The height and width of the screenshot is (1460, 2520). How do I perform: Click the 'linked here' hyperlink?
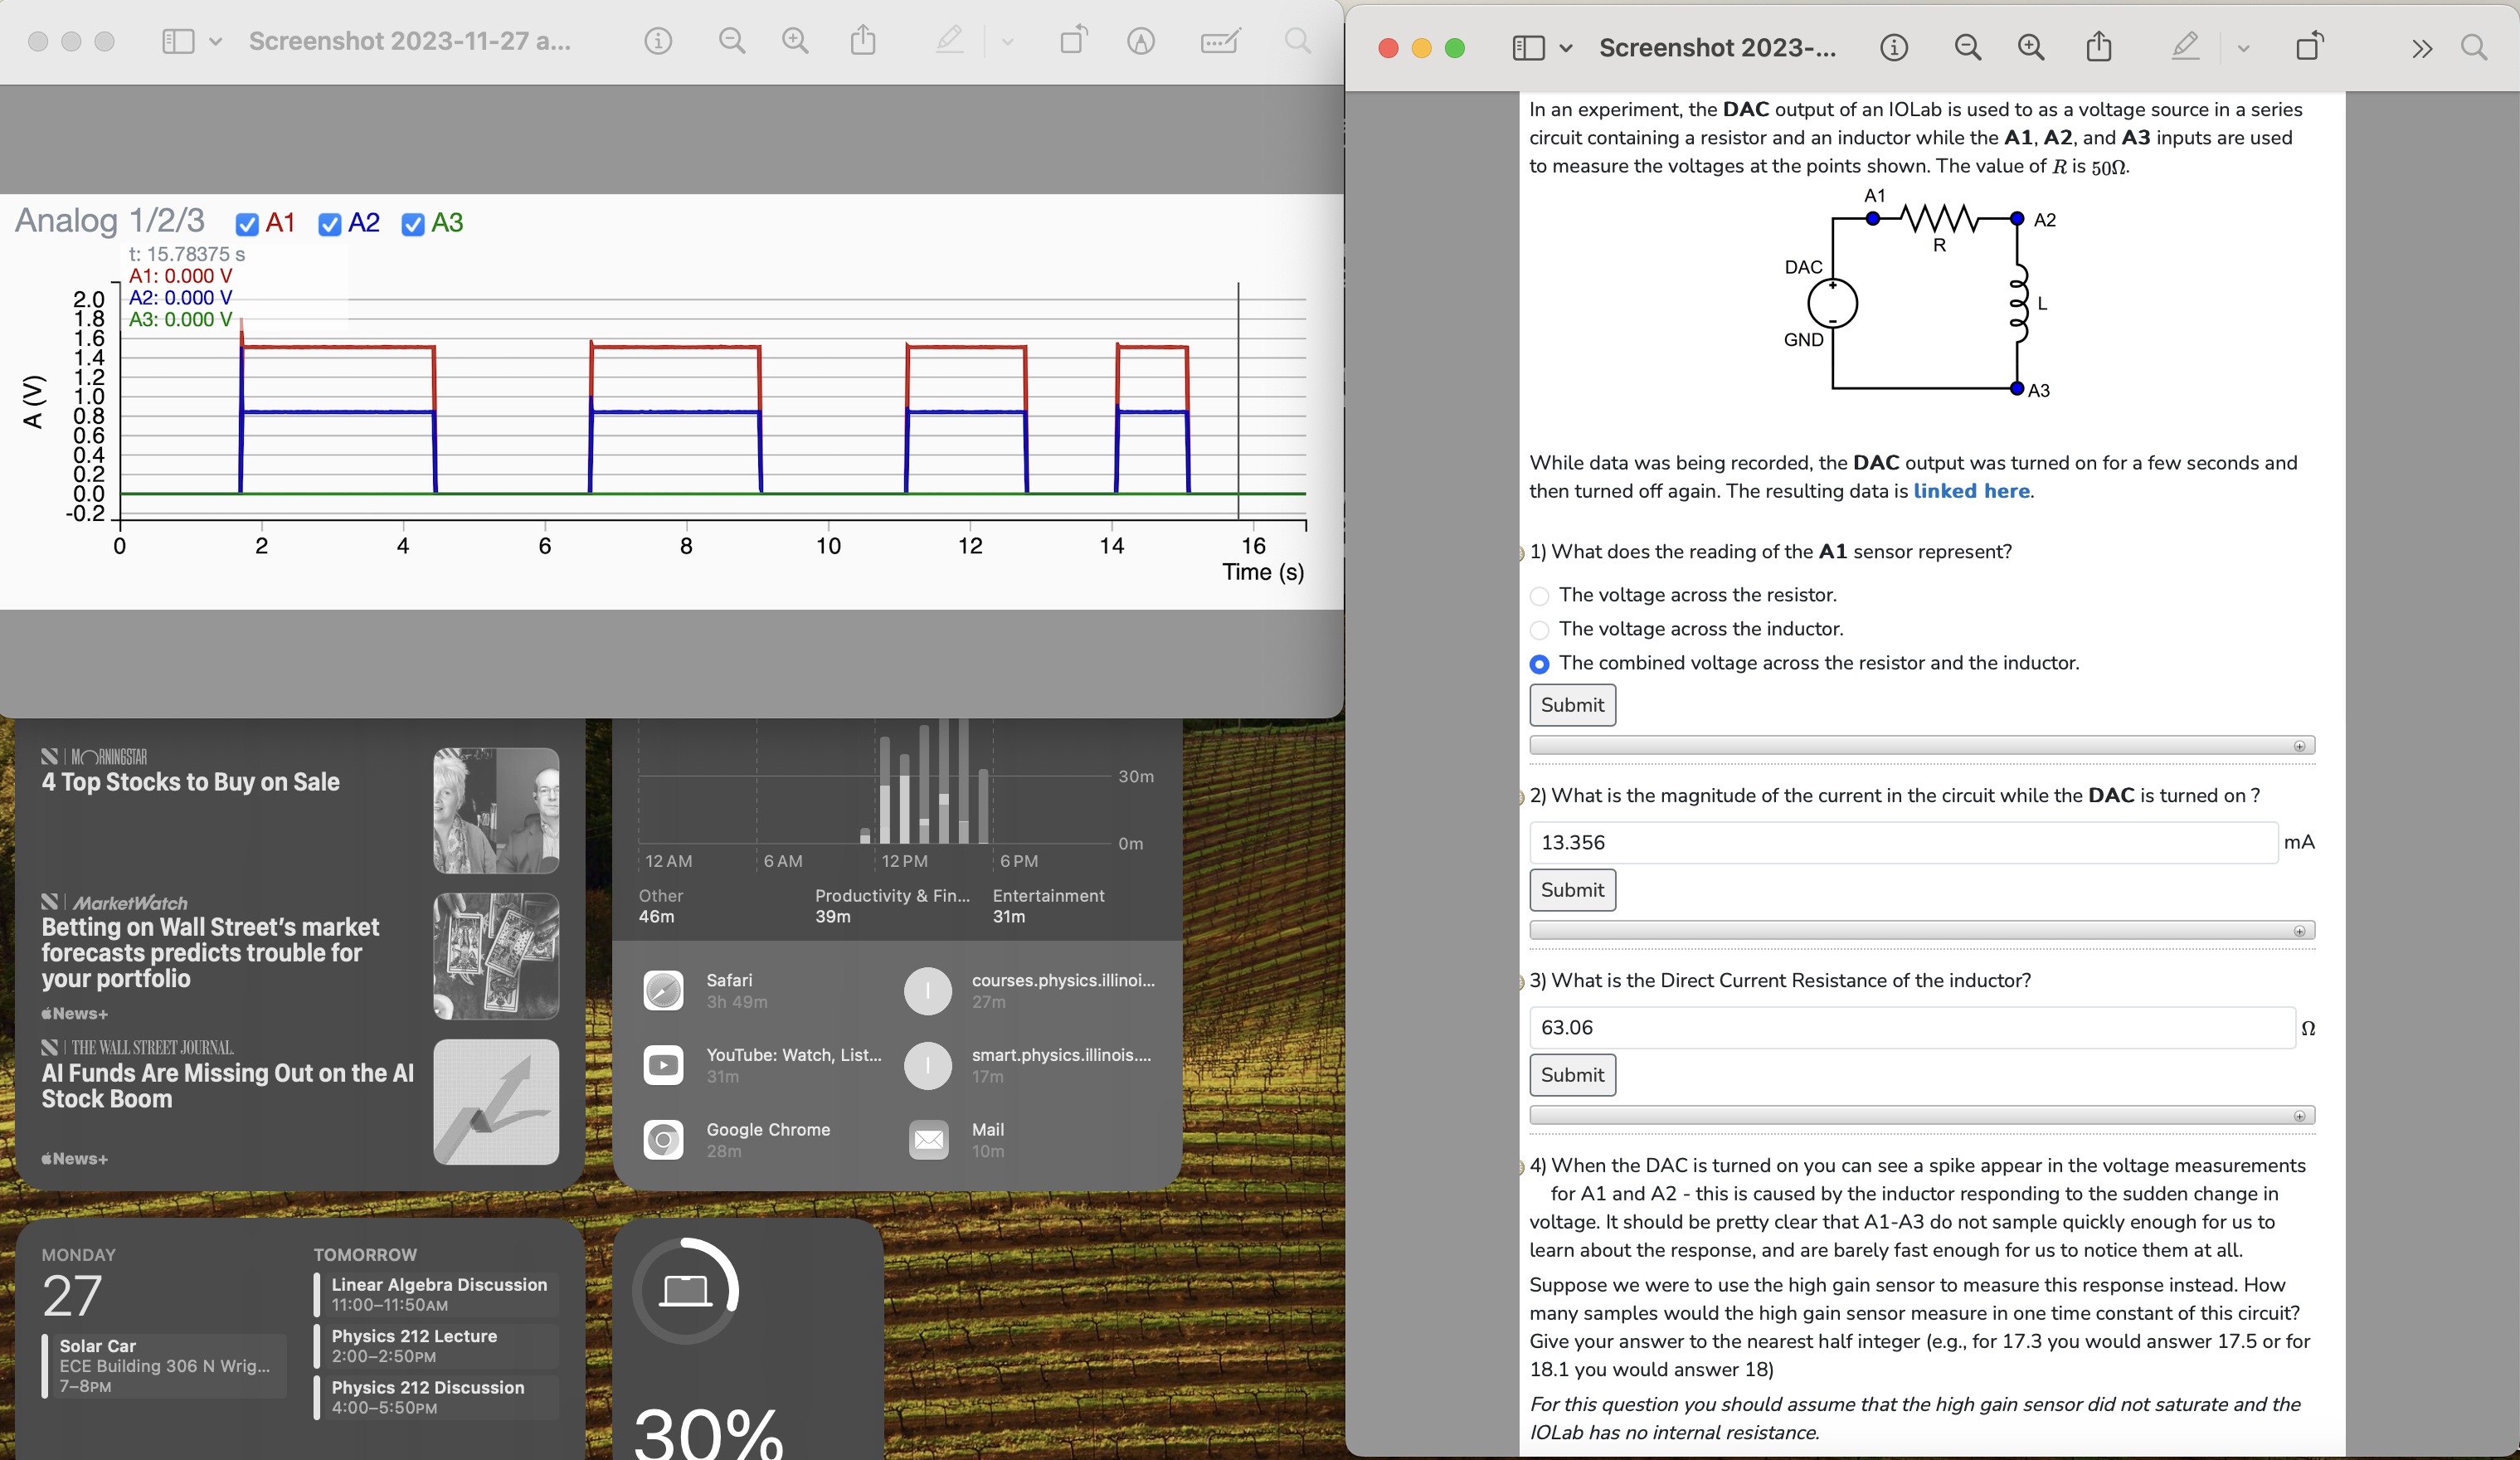(x=1971, y=491)
